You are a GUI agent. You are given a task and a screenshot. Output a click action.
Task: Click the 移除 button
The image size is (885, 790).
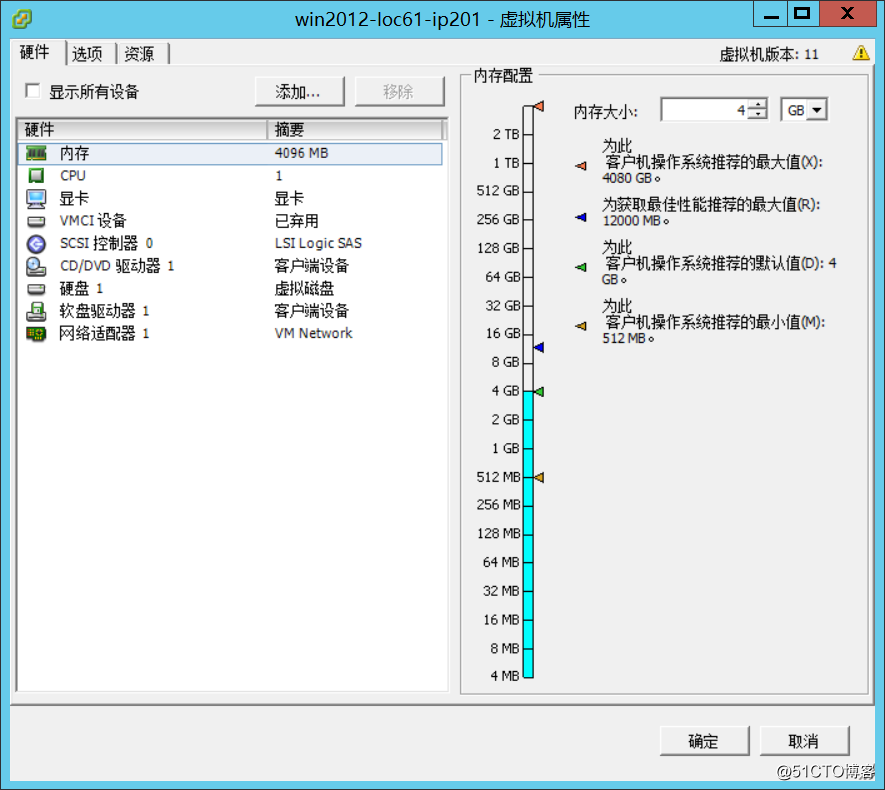399,91
